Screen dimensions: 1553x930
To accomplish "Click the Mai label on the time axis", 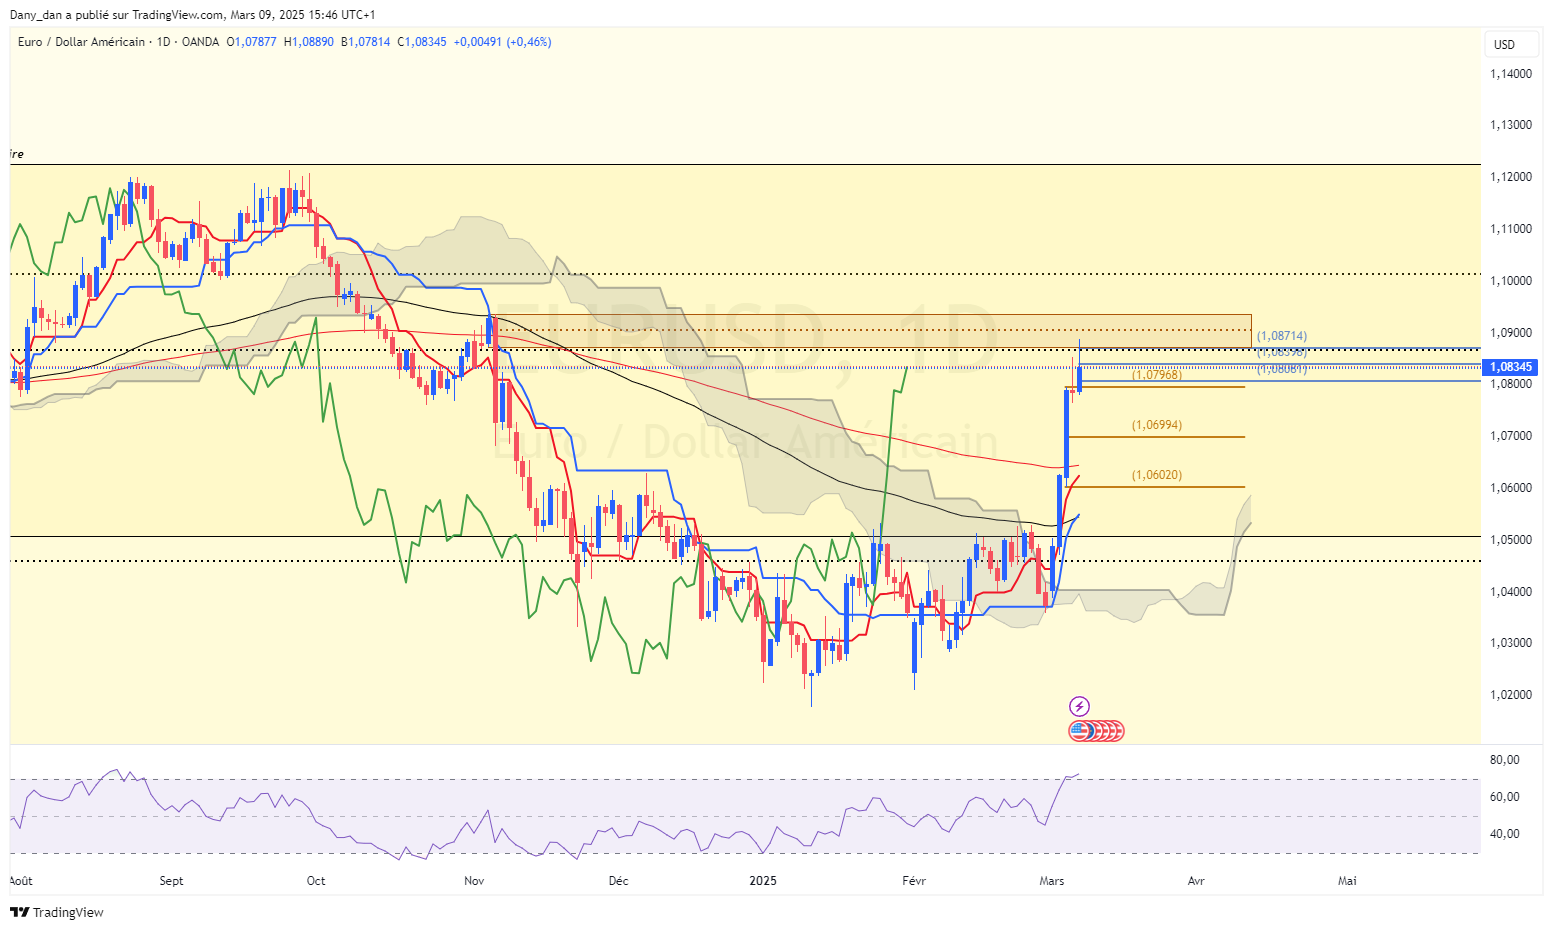I will 1347,881.
